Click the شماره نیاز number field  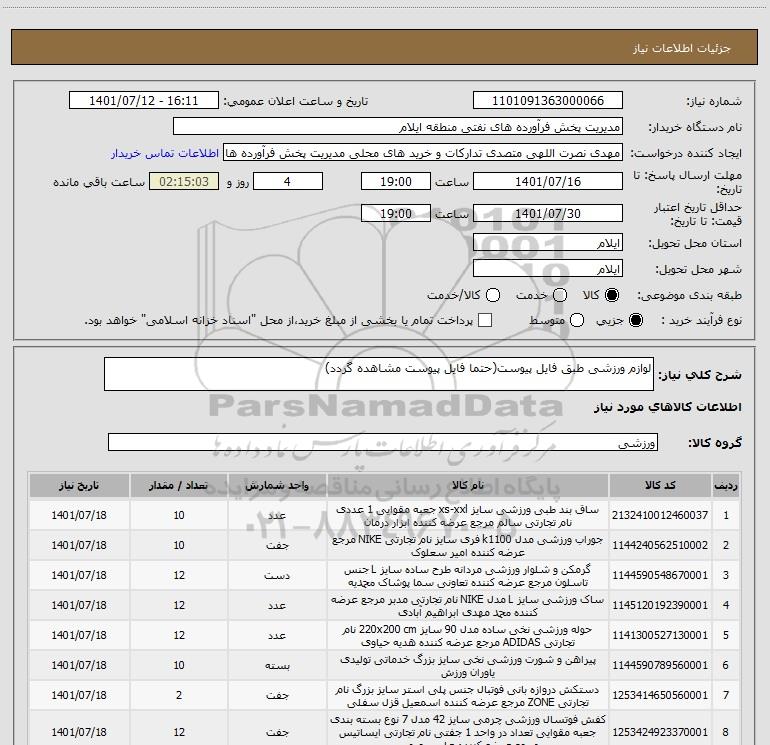click(547, 101)
